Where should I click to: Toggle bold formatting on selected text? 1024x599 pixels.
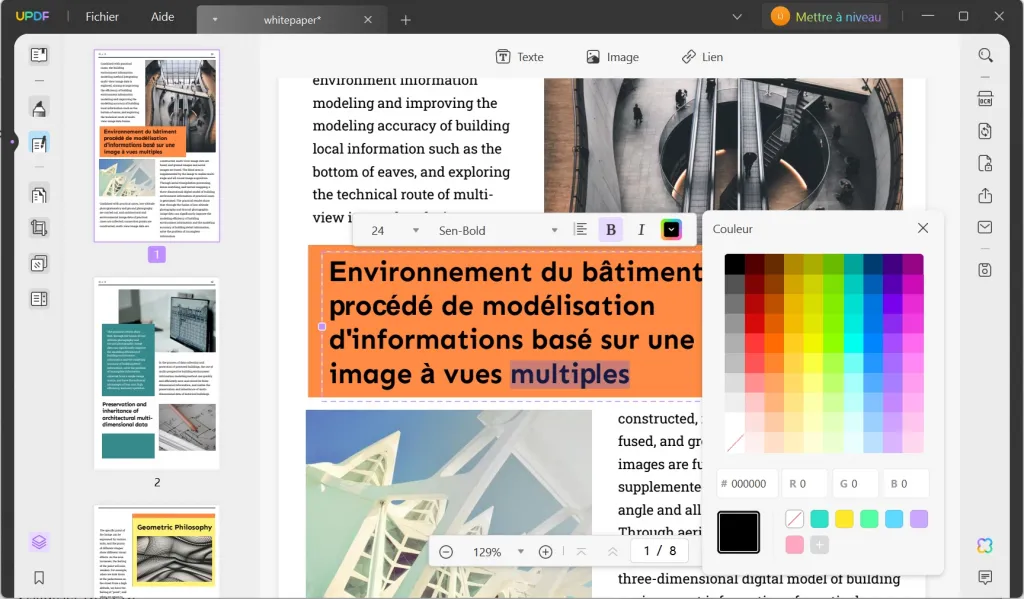click(x=610, y=229)
